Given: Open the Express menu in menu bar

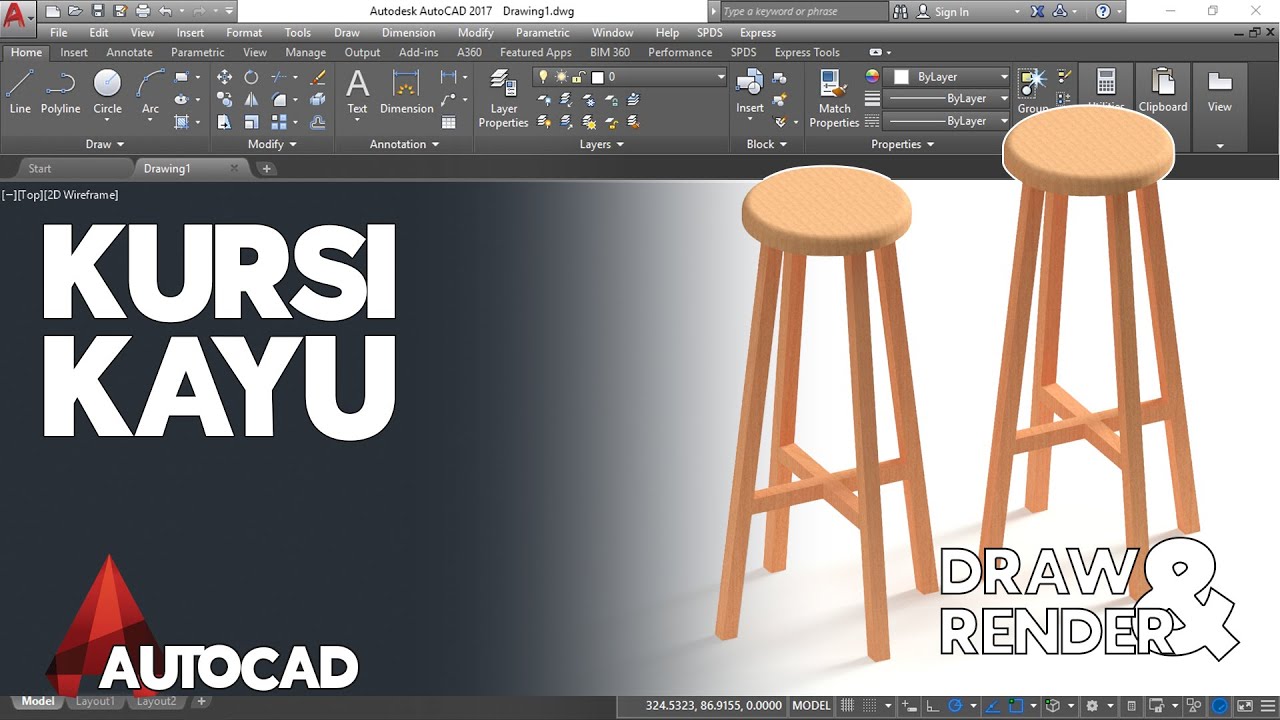Looking at the screenshot, I should pos(758,33).
